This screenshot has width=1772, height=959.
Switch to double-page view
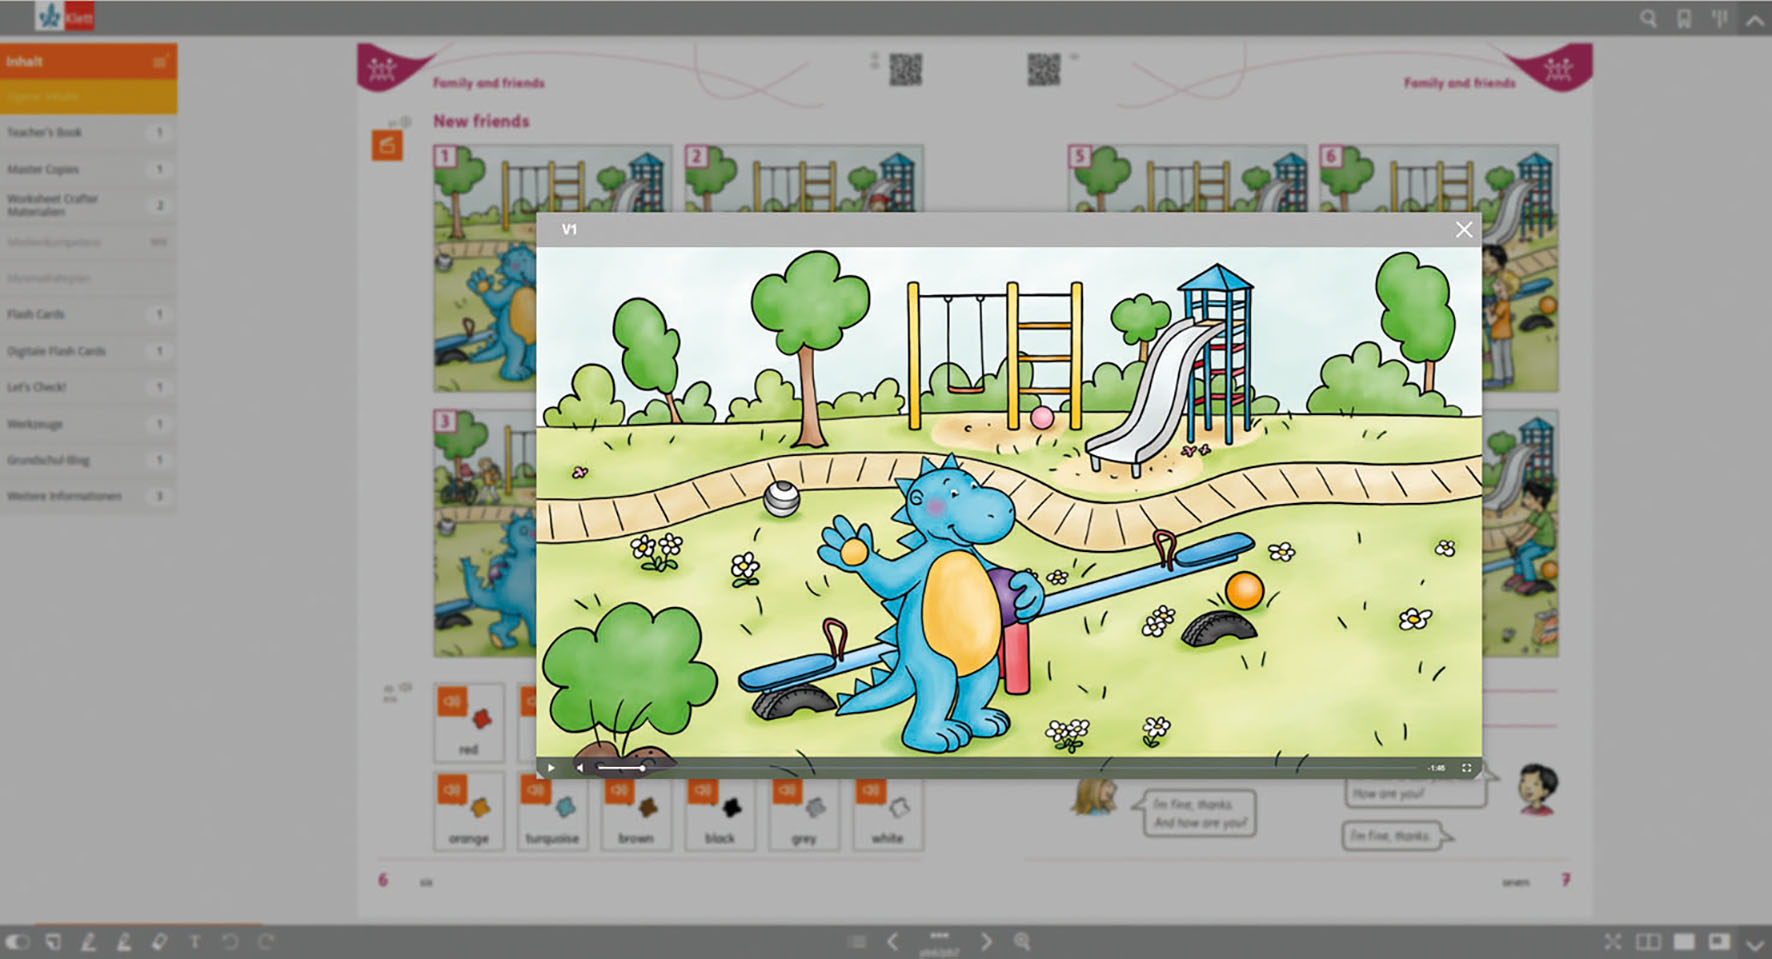pos(1648,942)
